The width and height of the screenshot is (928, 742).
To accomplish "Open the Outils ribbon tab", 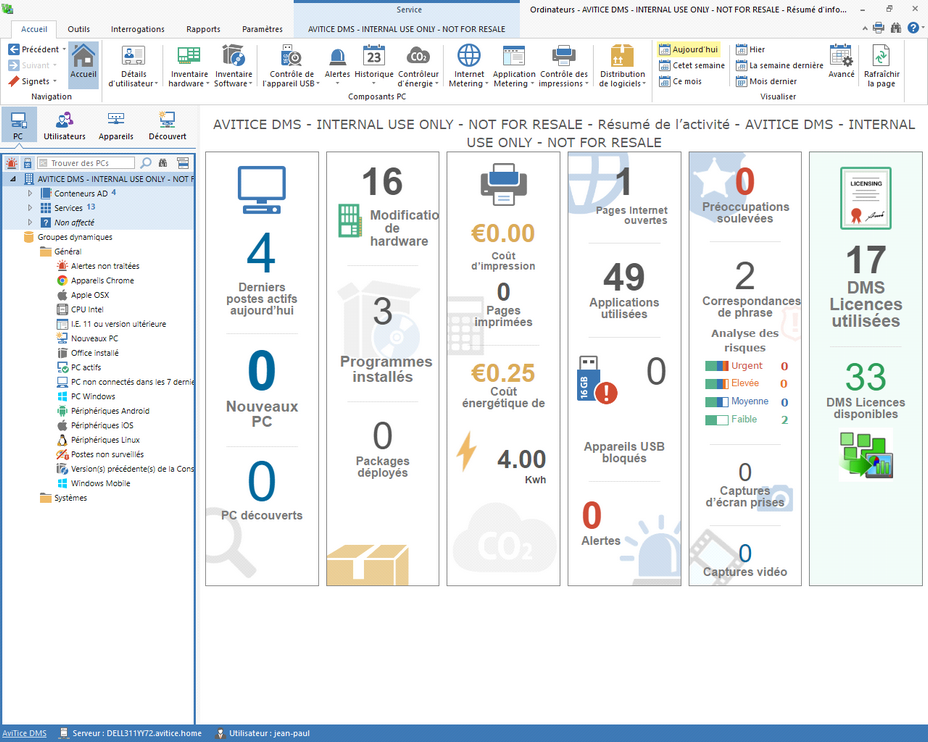I will pos(79,29).
